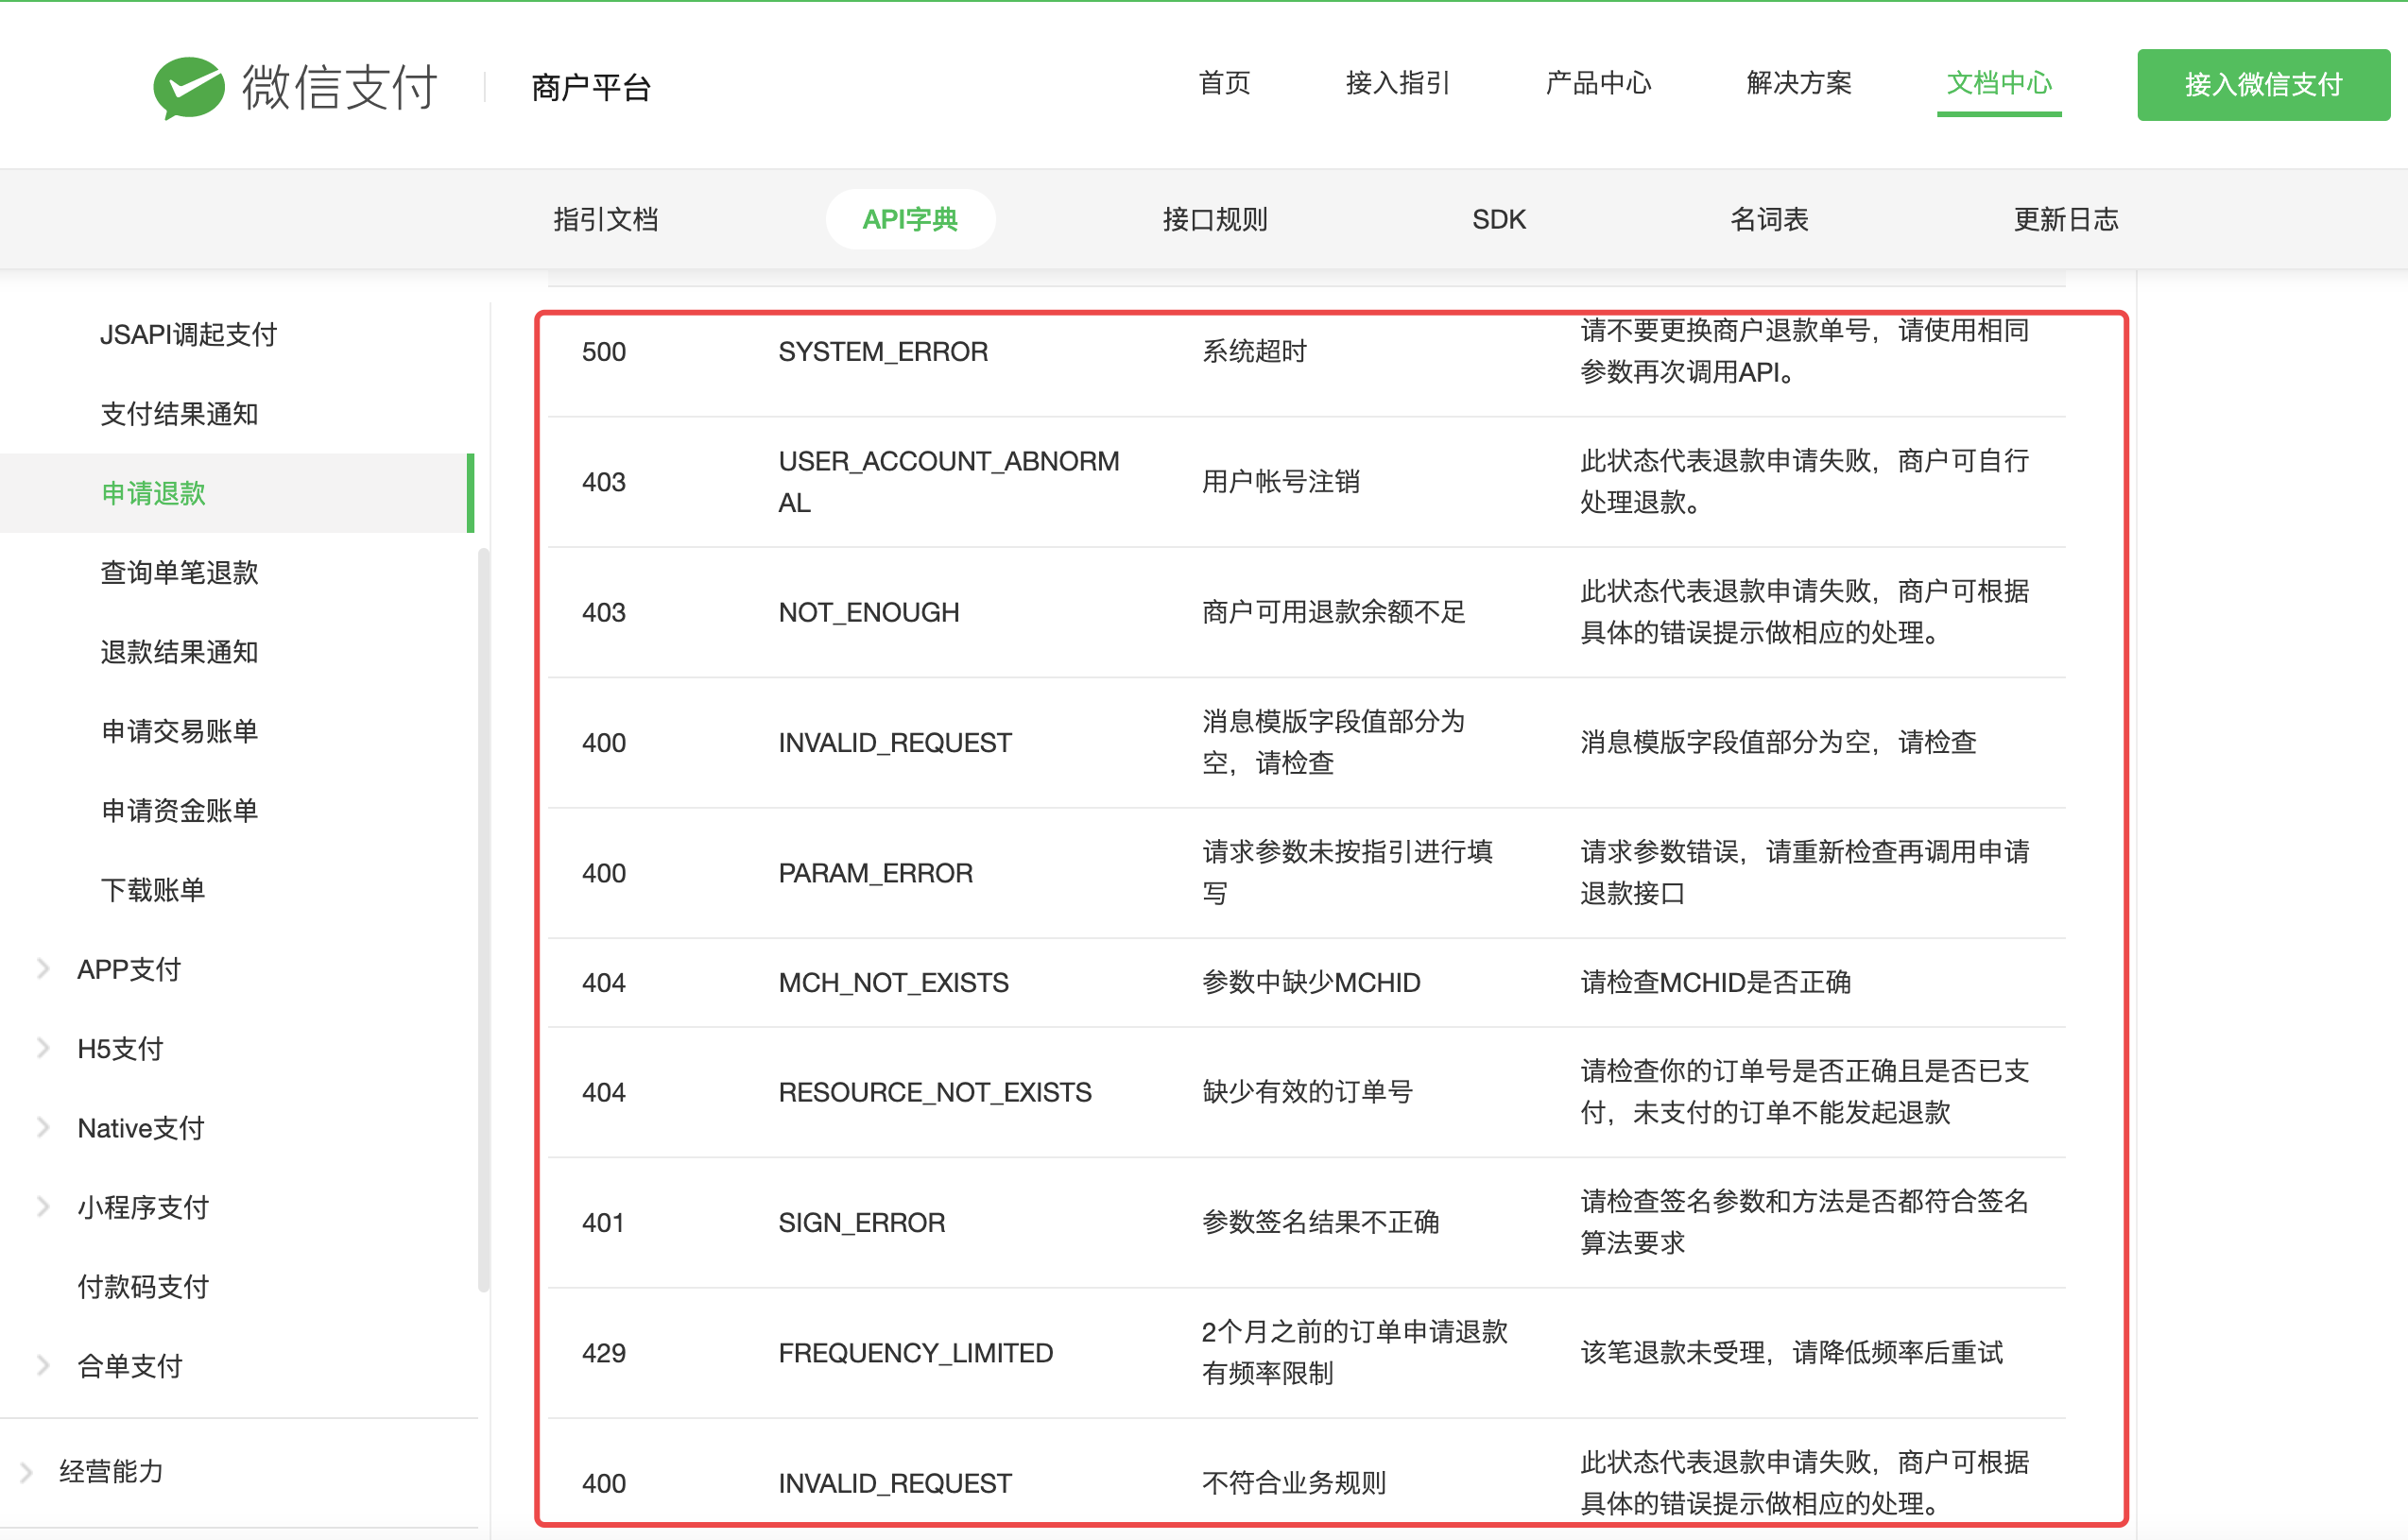This screenshot has width=2408, height=1540.
Task: Open 查询单笔退款 in sidebar
Action: 179,572
